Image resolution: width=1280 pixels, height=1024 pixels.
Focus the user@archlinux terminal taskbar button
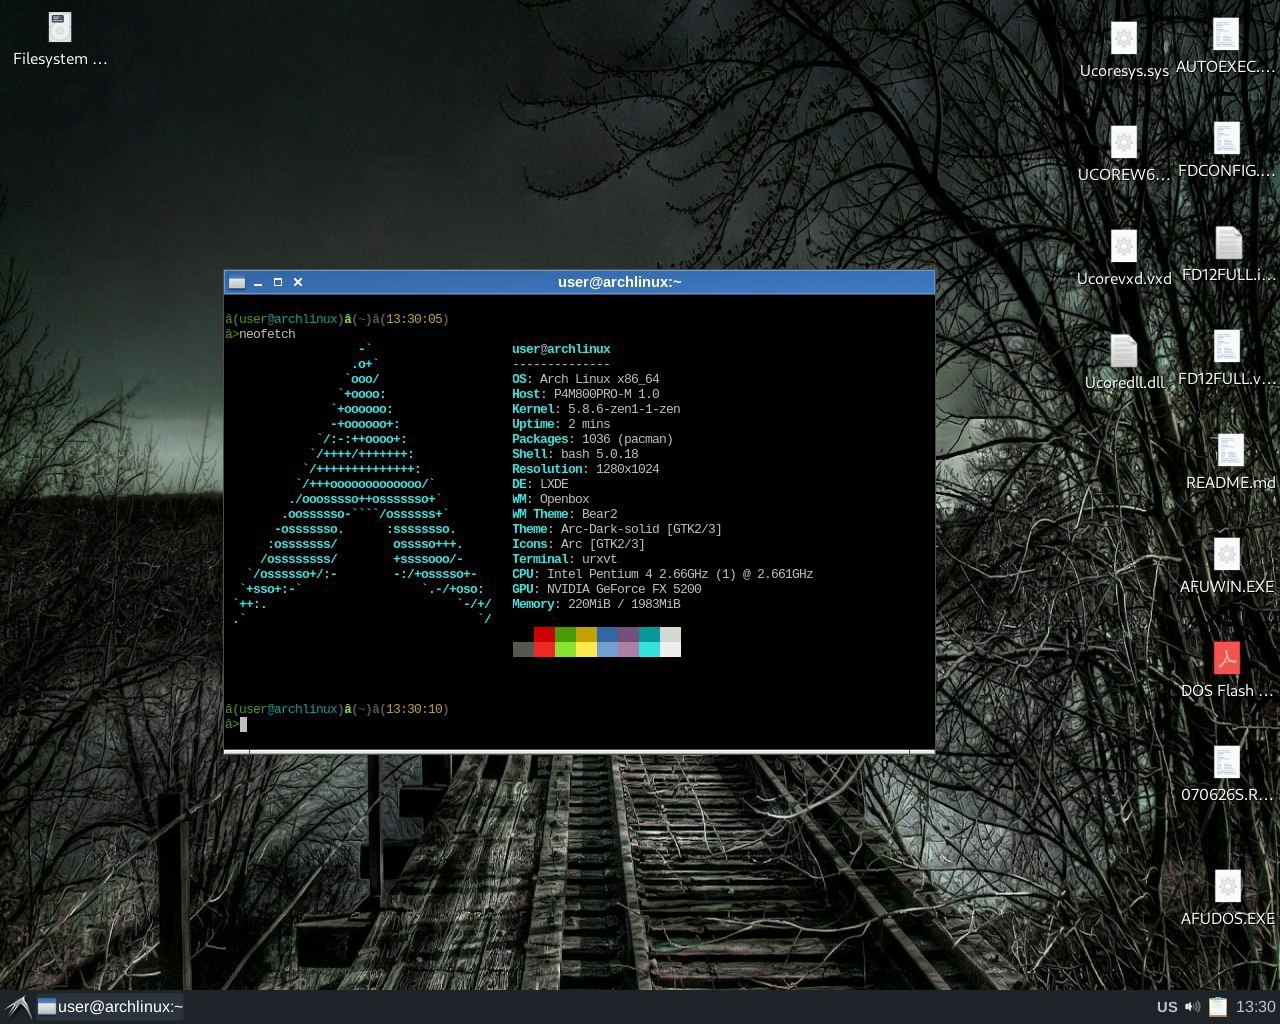pyautogui.click(x=110, y=1007)
